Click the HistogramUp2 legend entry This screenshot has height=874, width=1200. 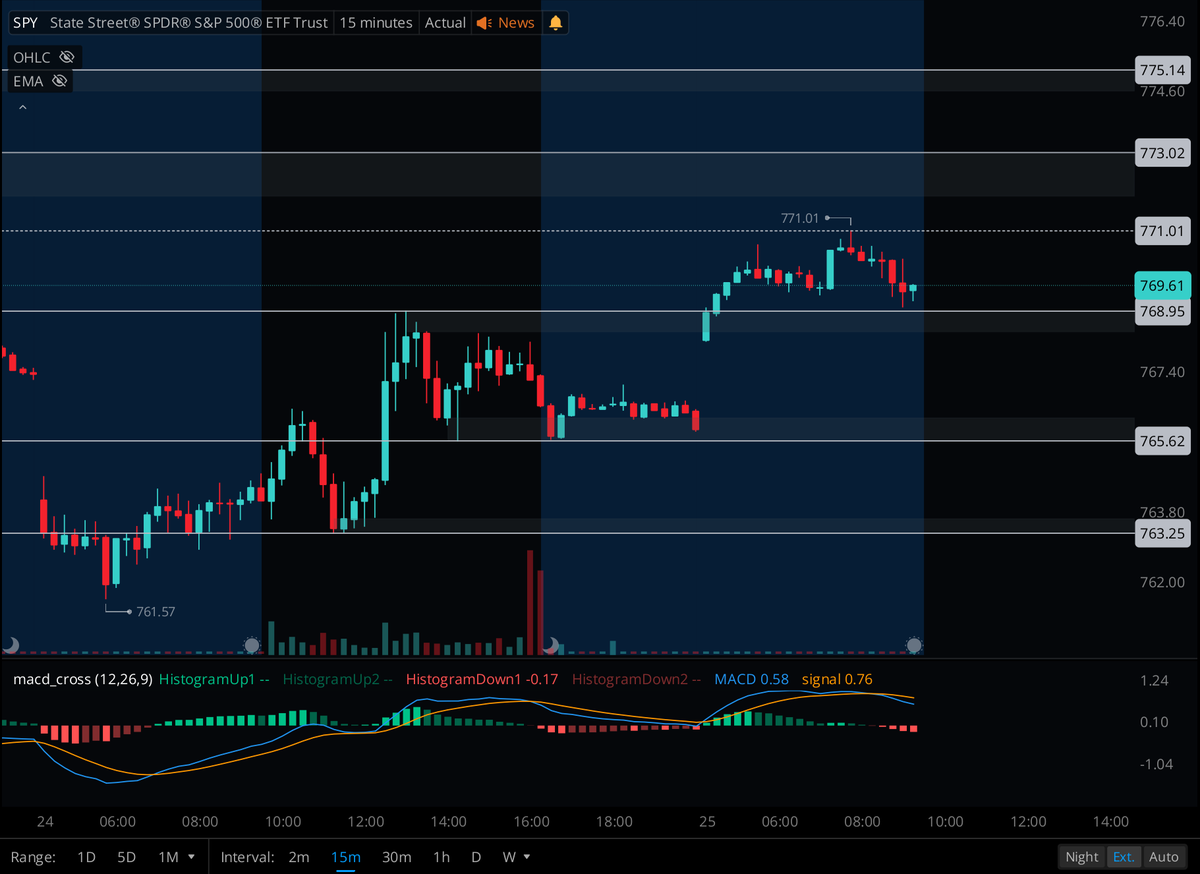point(338,679)
